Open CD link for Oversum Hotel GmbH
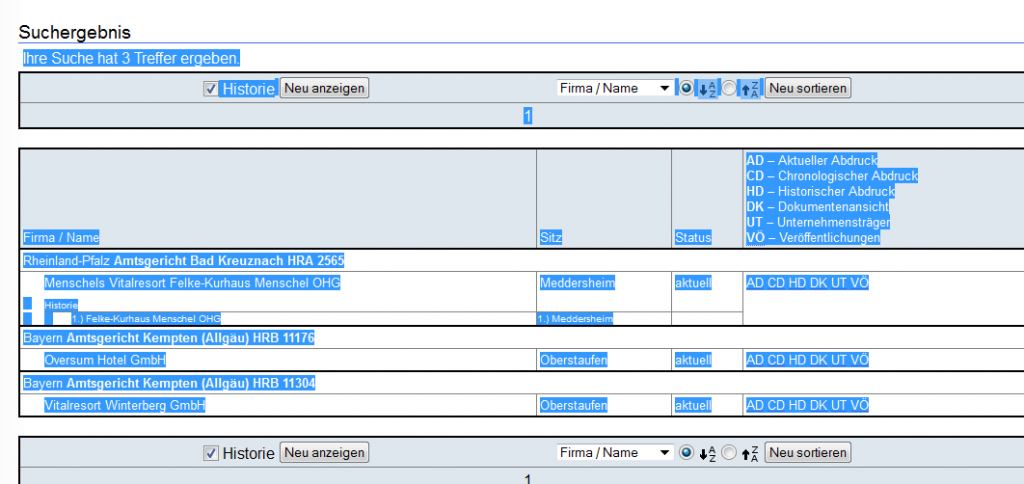 tap(776, 360)
